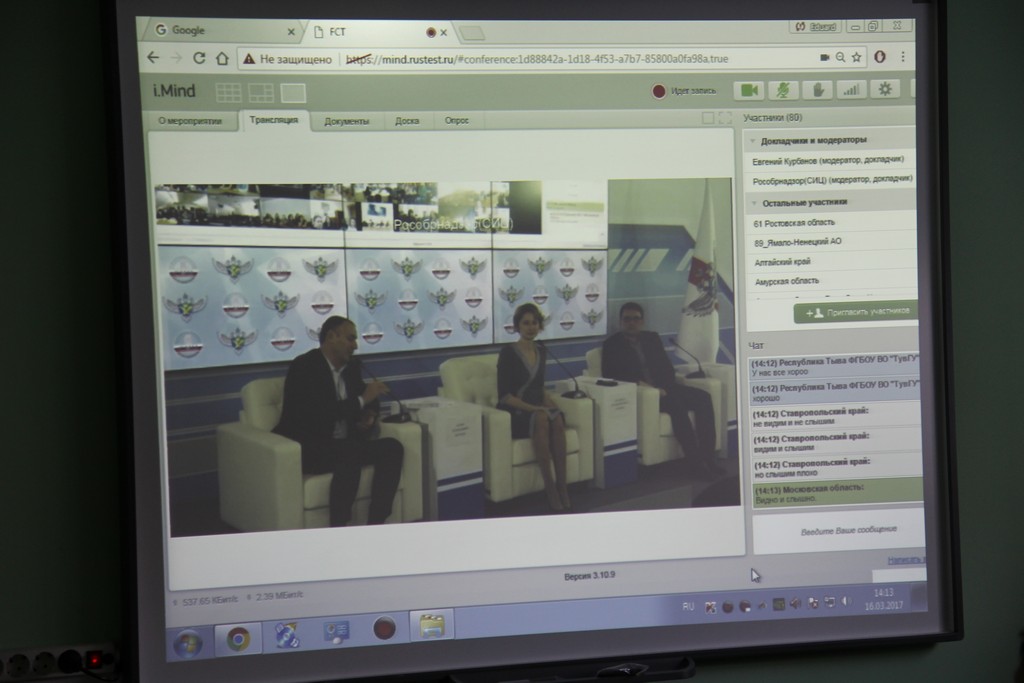Select participant 61 Ростовская область
The width and height of the screenshot is (1024, 683).
pyautogui.click(x=794, y=223)
